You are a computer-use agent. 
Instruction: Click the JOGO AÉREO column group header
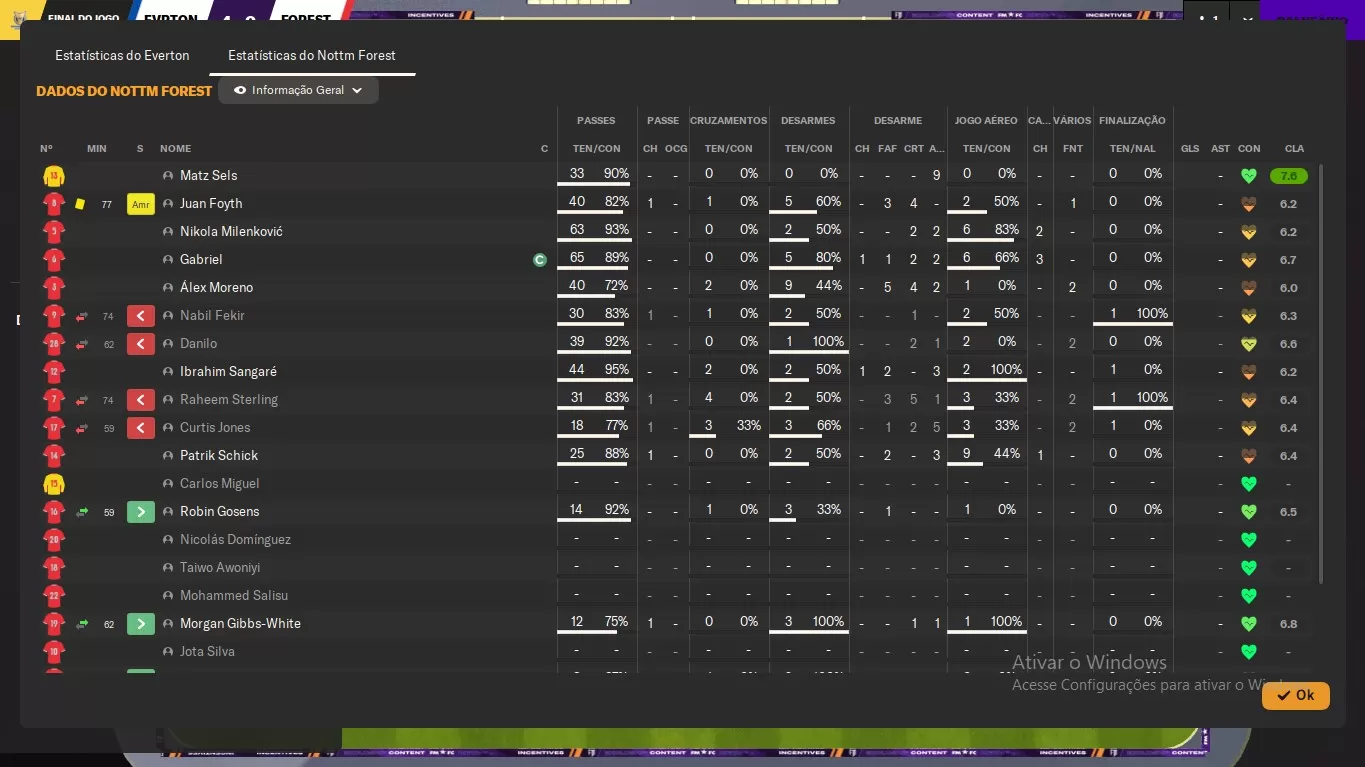tap(986, 121)
